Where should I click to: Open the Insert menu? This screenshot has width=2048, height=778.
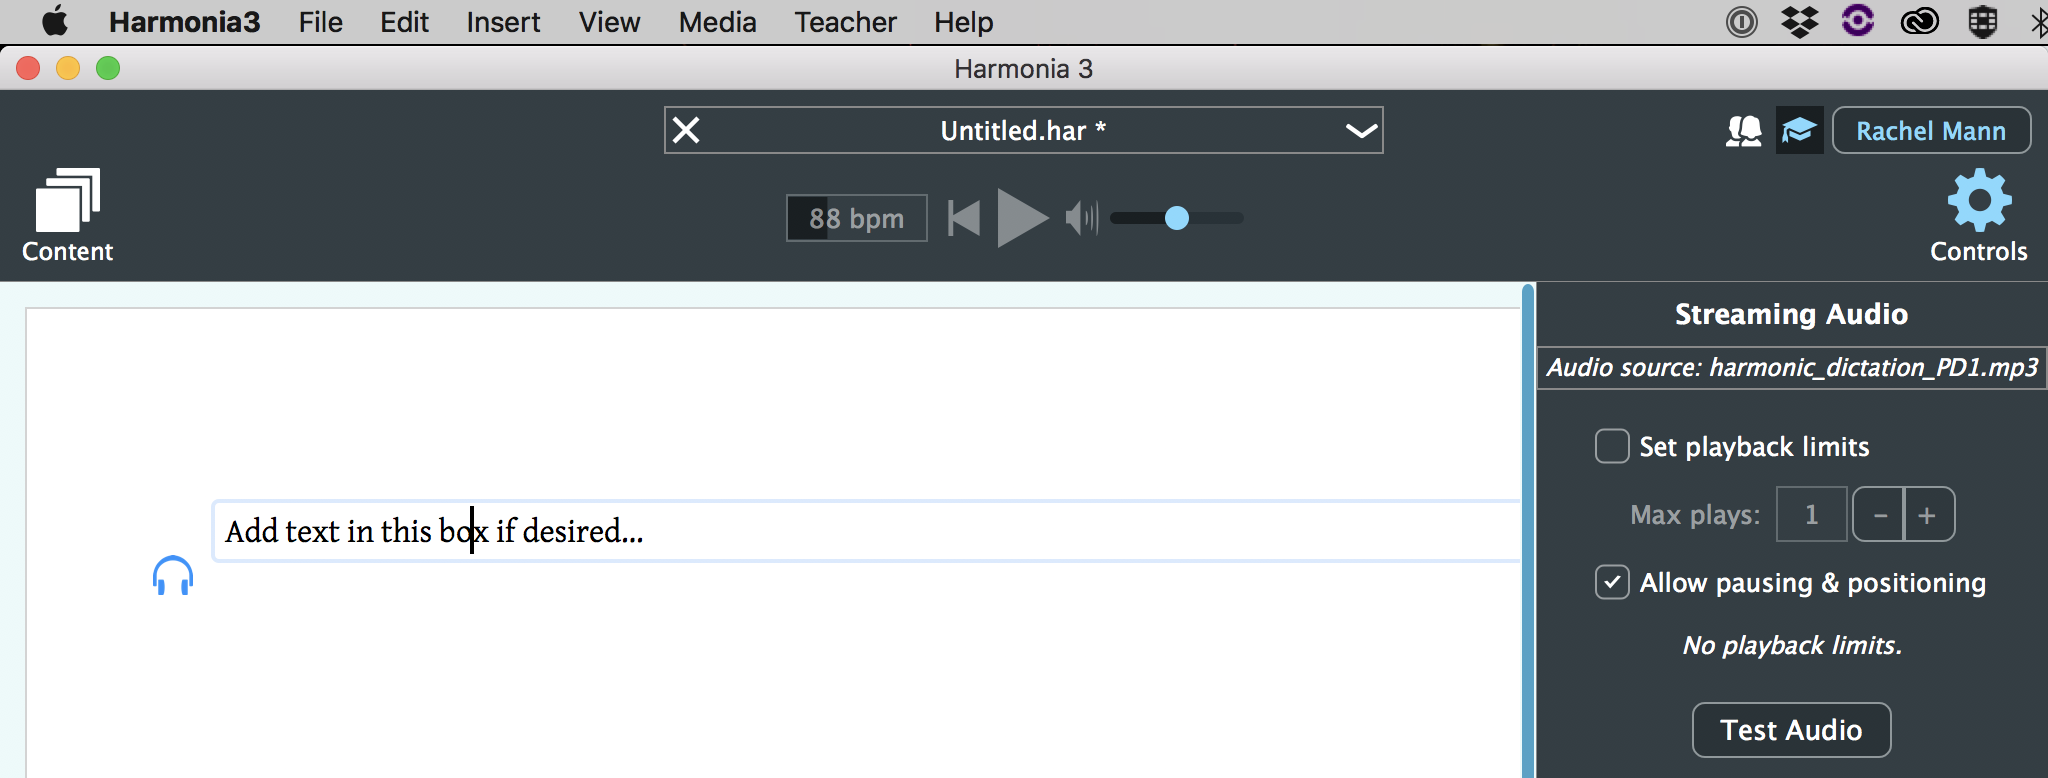[503, 22]
